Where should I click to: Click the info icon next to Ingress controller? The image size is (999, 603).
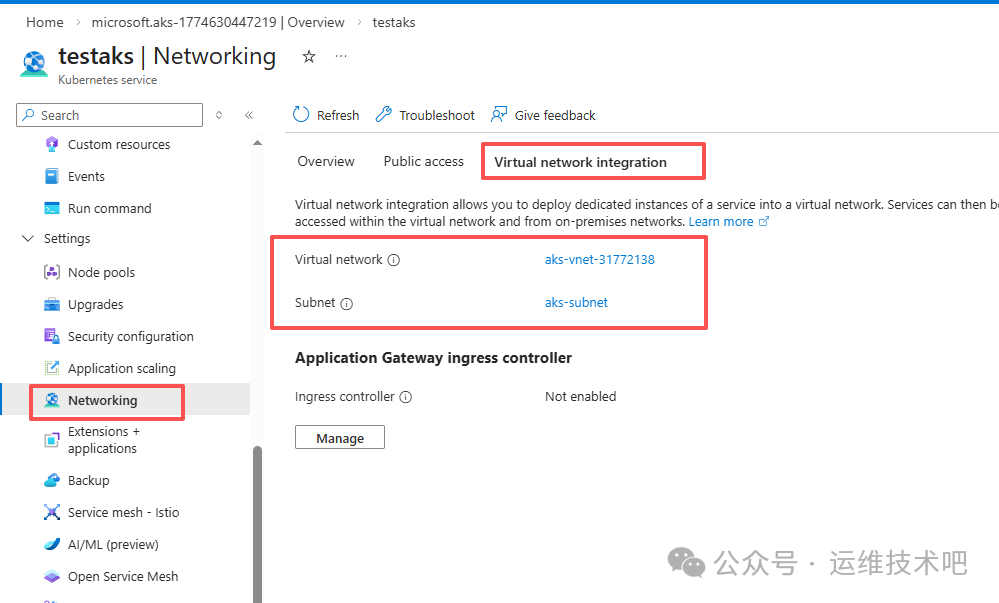click(x=406, y=397)
